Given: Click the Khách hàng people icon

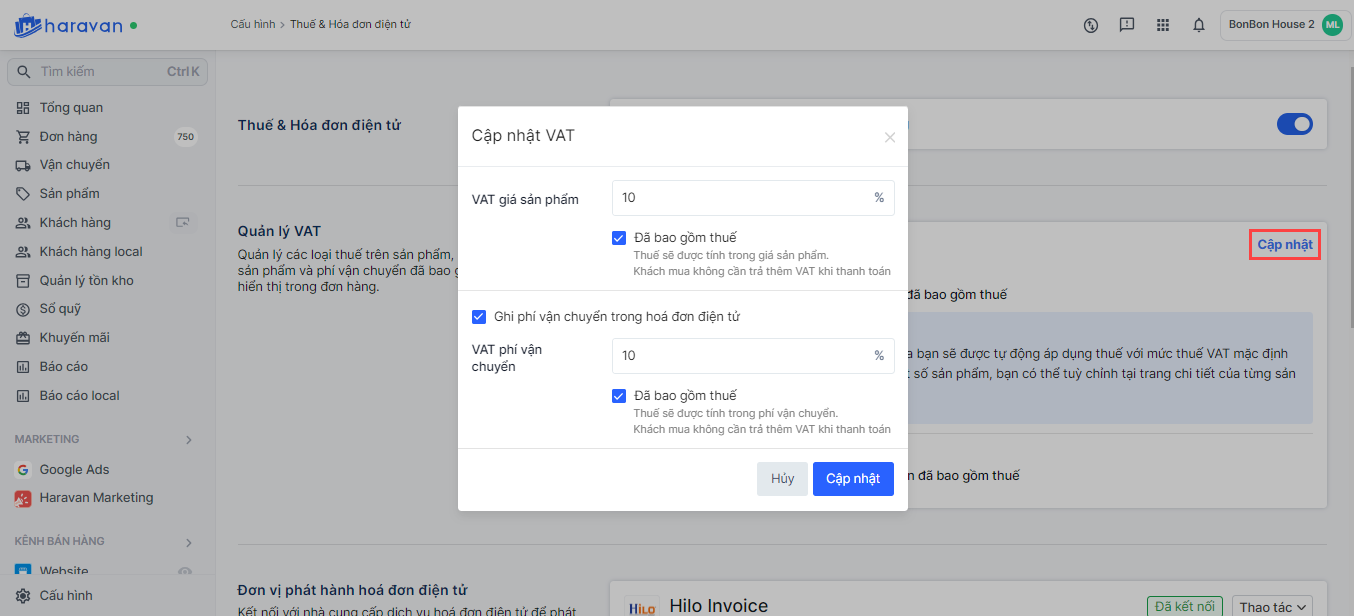Looking at the screenshot, I should coord(23,223).
